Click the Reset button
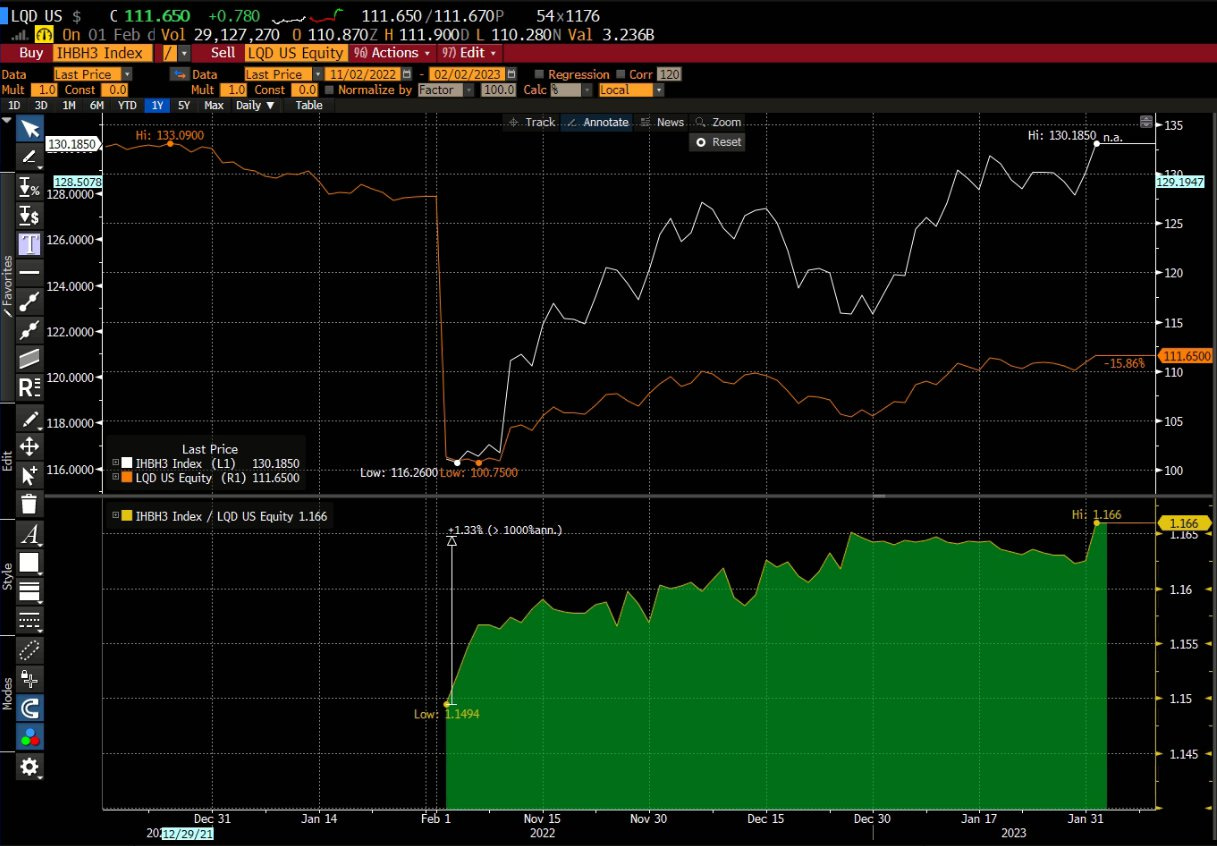1217x846 pixels. tap(719, 142)
